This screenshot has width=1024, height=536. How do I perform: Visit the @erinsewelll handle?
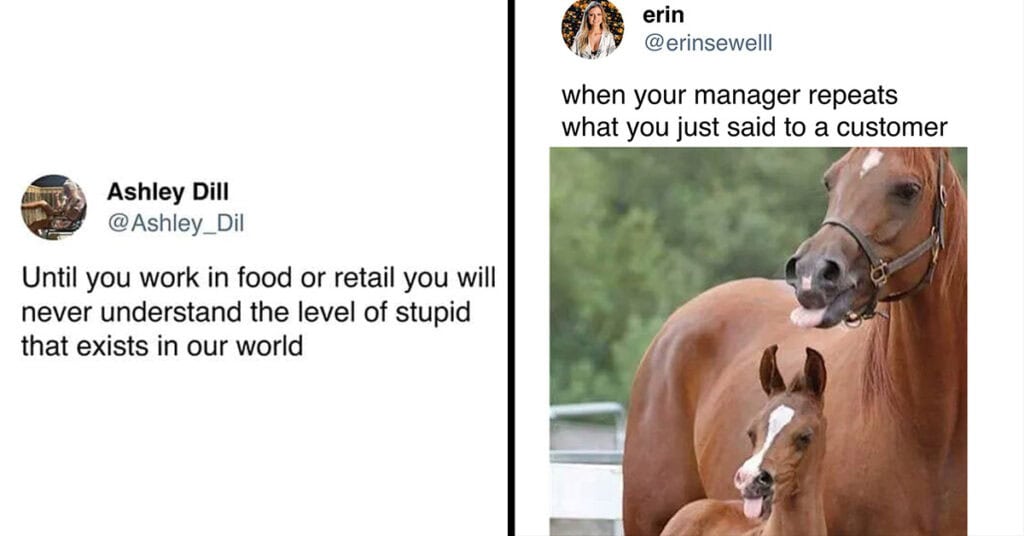[x=708, y=42]
